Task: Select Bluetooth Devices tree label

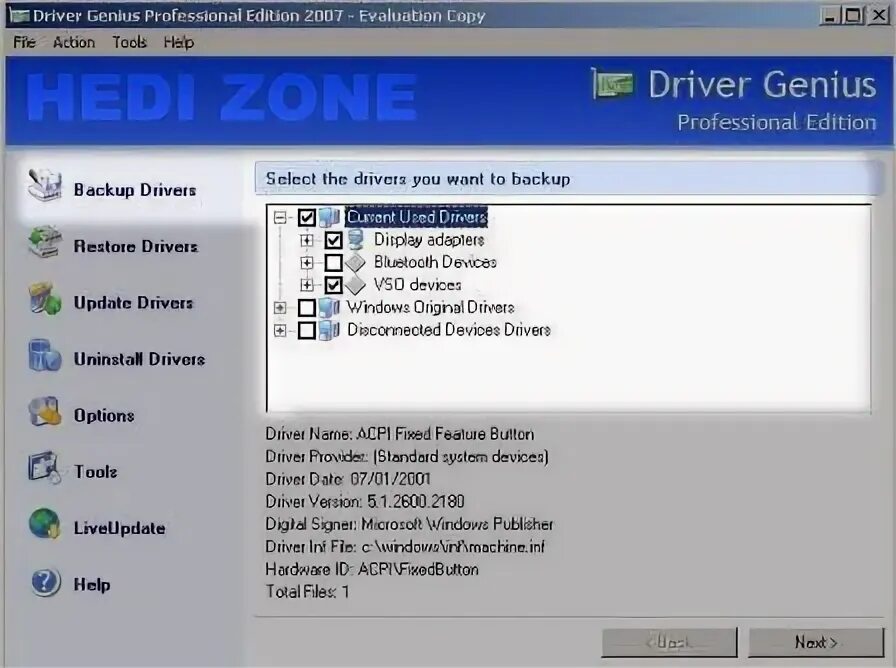Action: pyautogui.click(x=435, y=262)
